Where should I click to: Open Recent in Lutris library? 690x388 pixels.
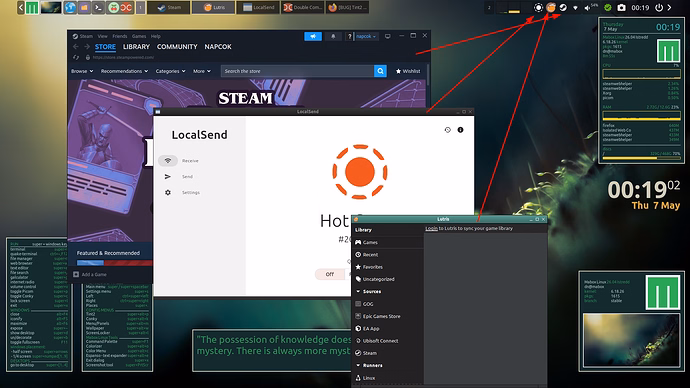coord(388,255)
